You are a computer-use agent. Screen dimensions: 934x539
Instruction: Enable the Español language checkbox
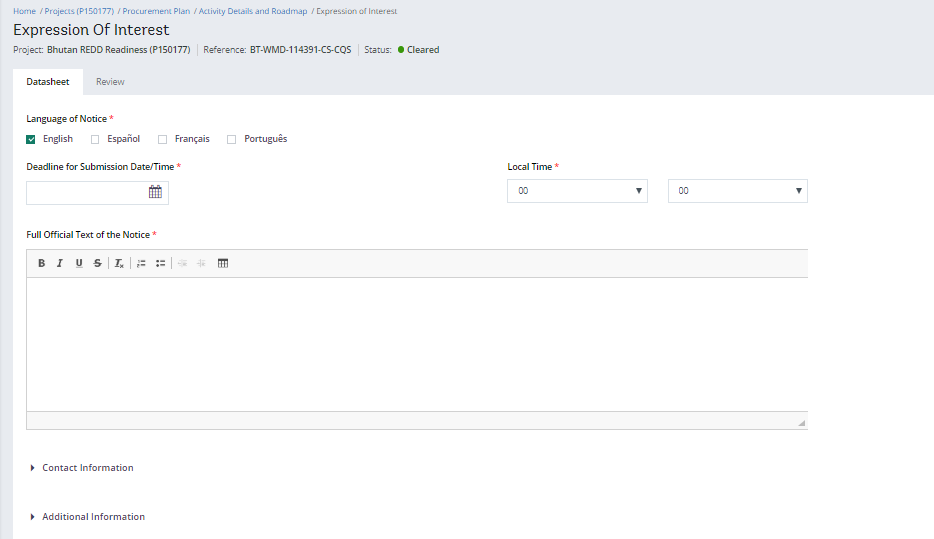coord(95,139)
